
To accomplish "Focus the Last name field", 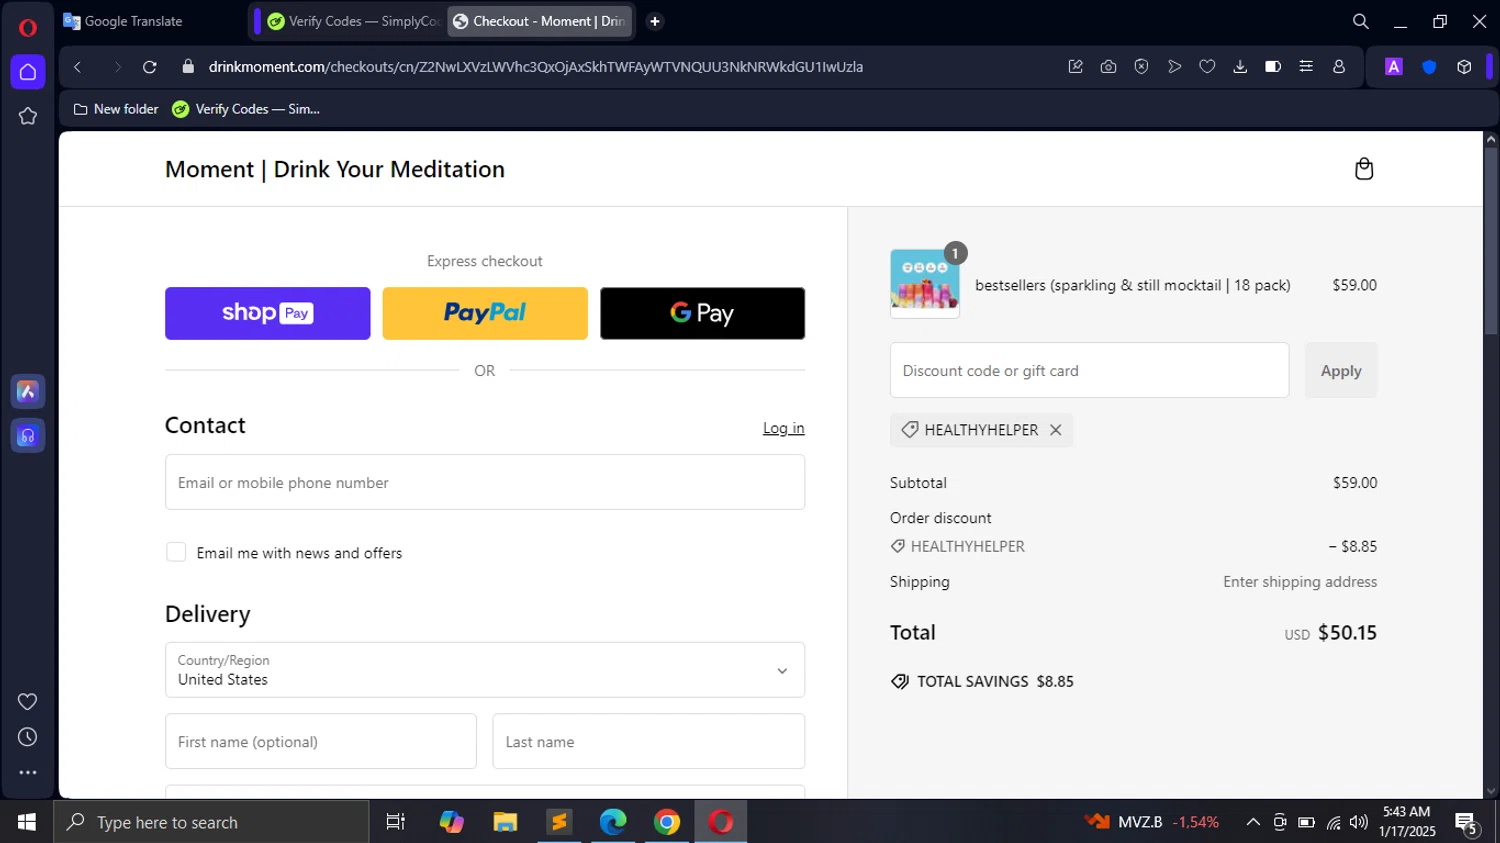I will tap(648, 741).
